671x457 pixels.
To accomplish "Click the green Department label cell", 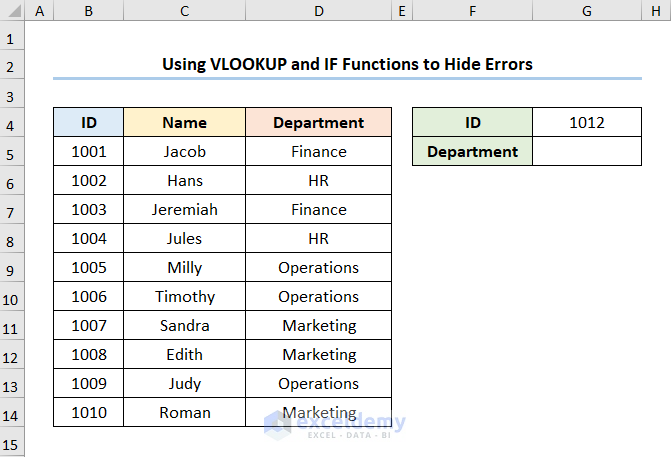I will pos(472,152).
